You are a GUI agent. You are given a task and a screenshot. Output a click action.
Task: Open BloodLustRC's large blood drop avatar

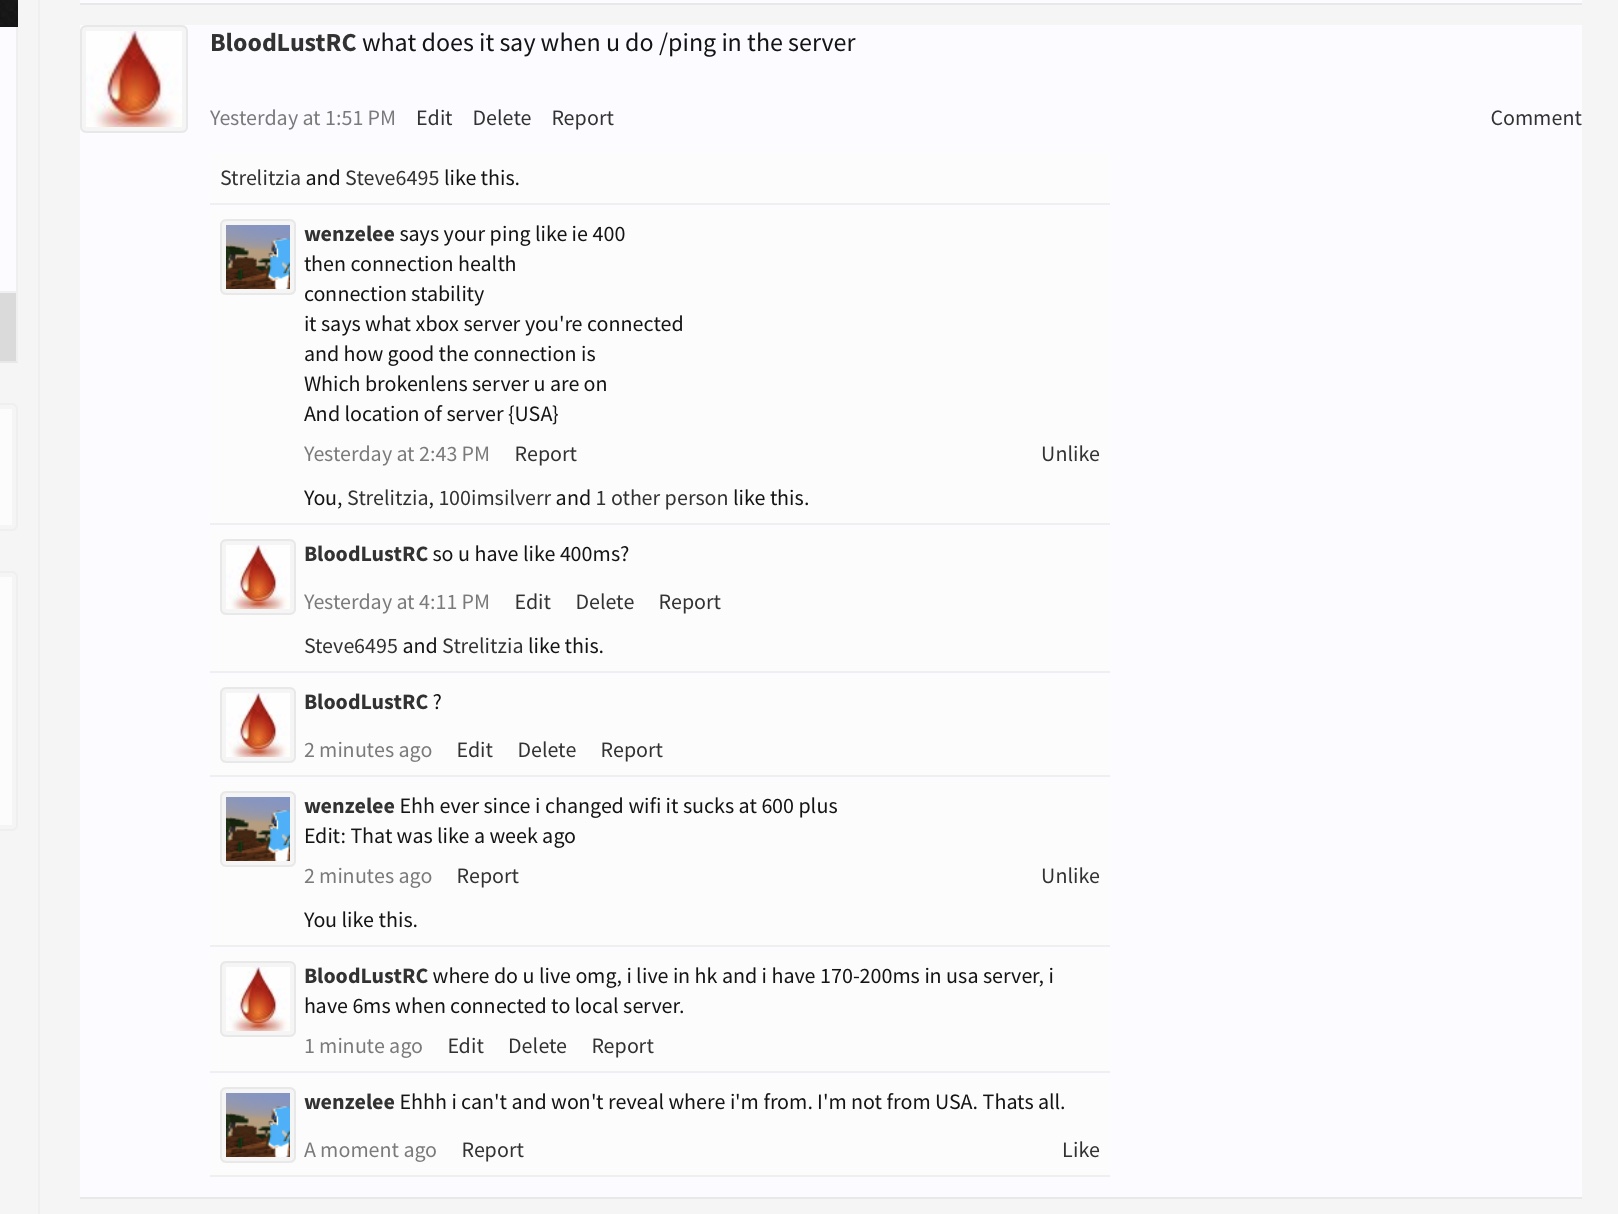tap(134, 79)
